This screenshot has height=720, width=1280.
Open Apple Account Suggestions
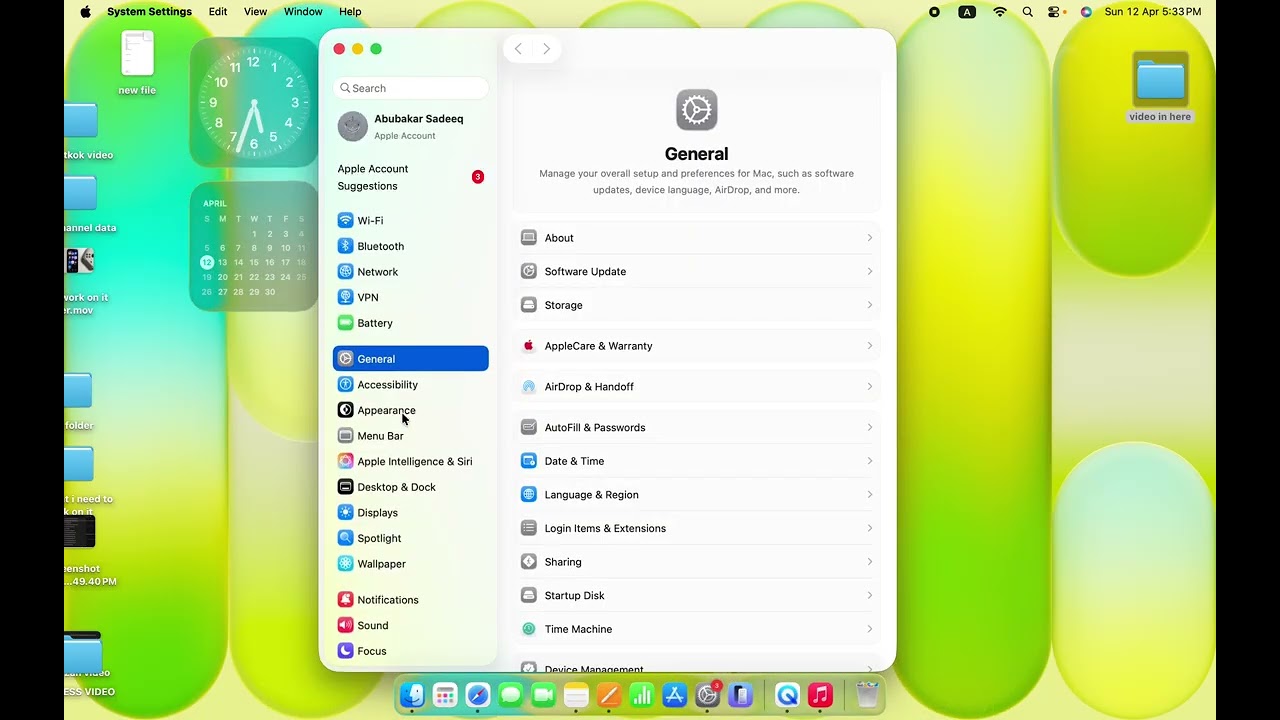[410, 177]
